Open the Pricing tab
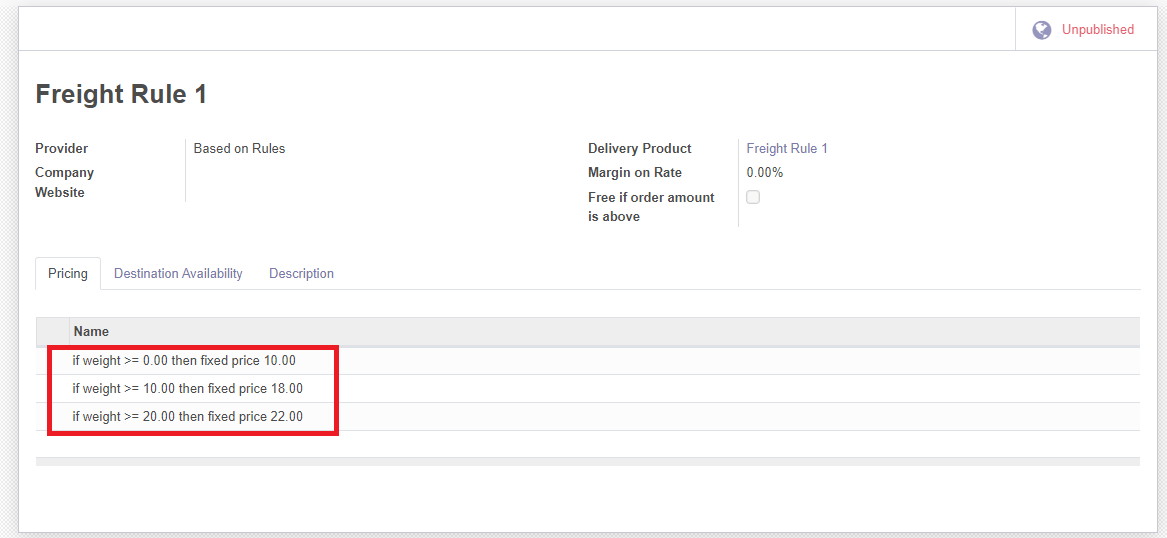The width and height of the screenshot is (1167, 538). (68, 273)
